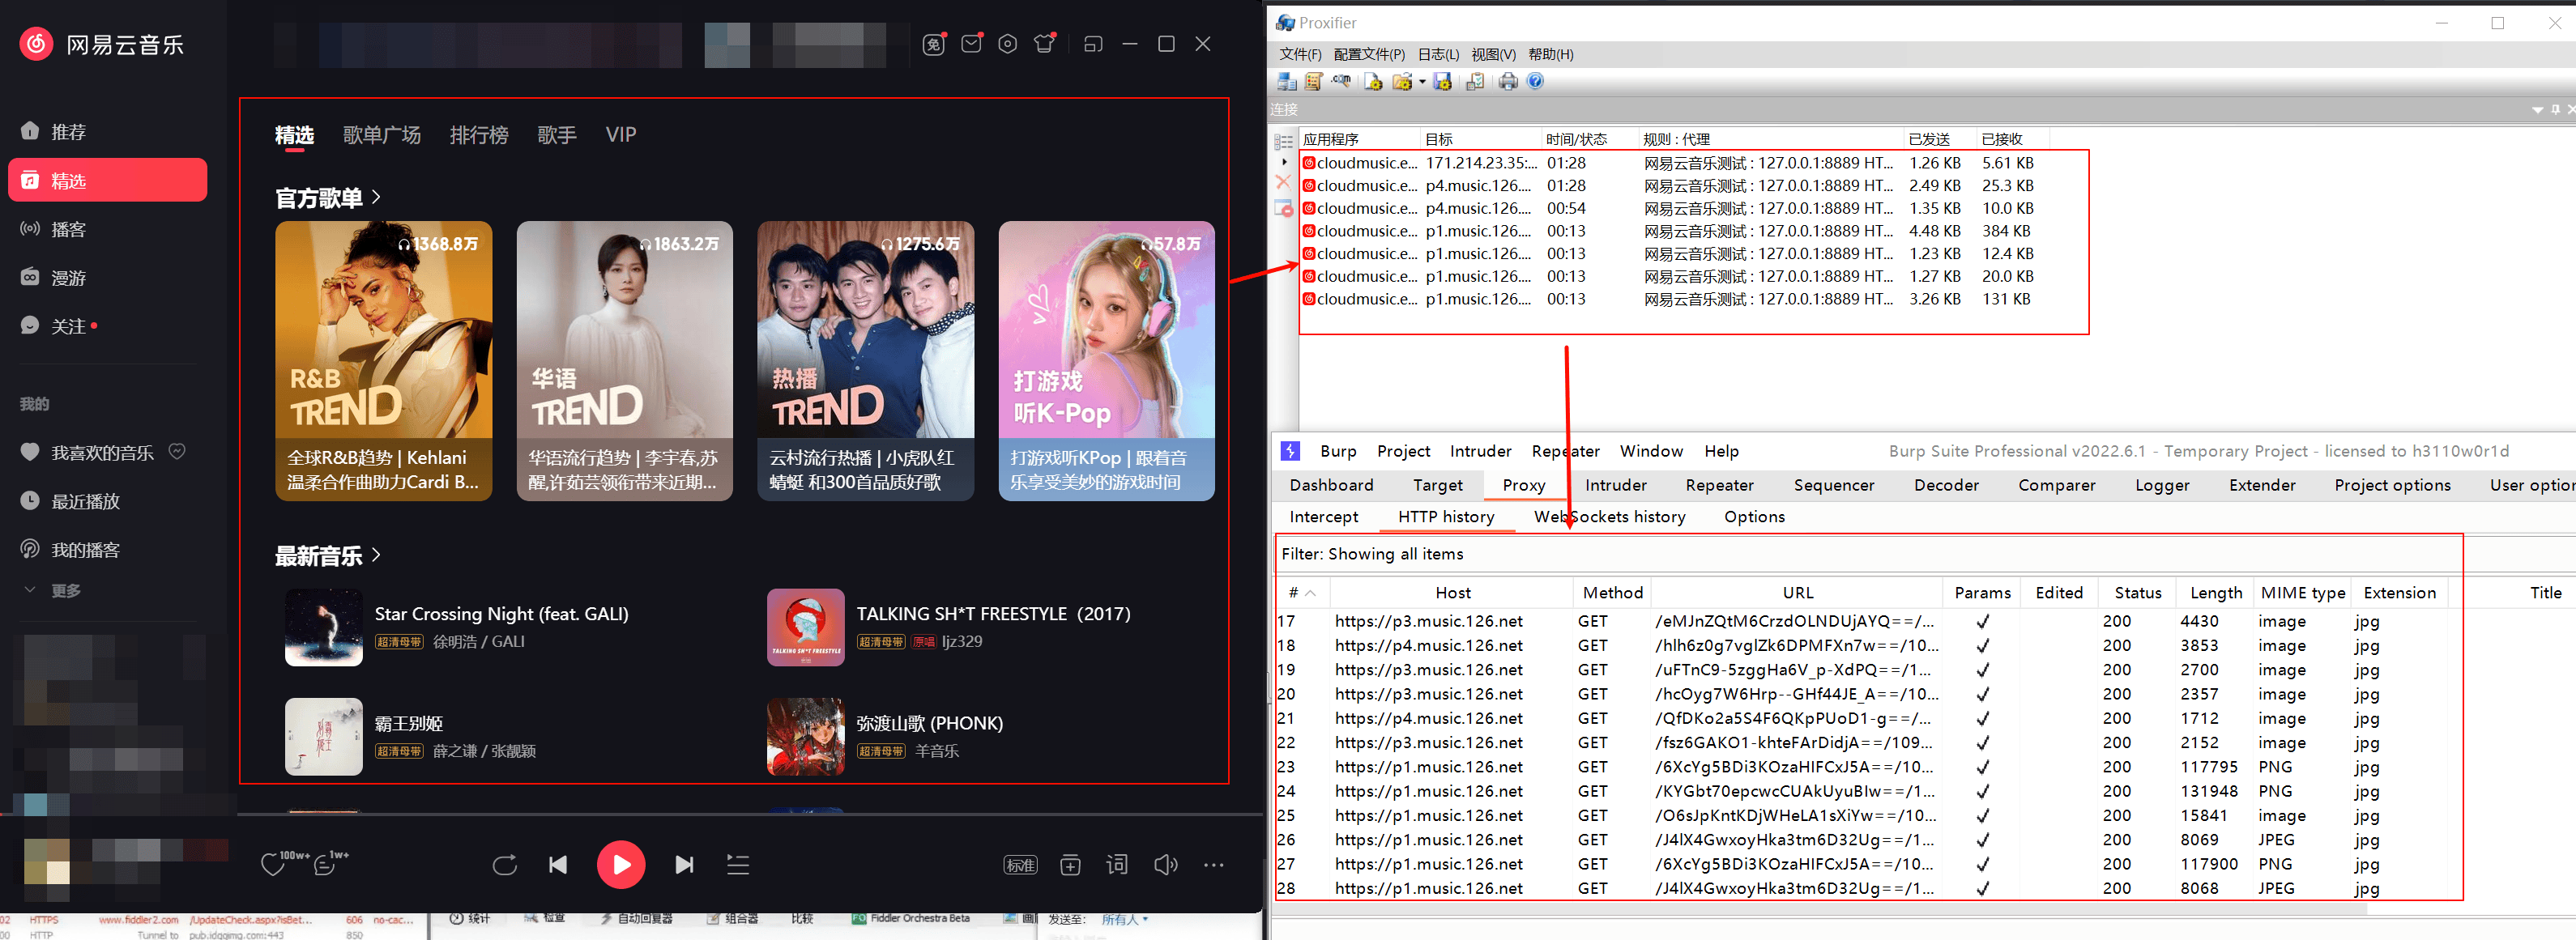
Task: Go to previous track in NetEase player
Action: point(558,865)
